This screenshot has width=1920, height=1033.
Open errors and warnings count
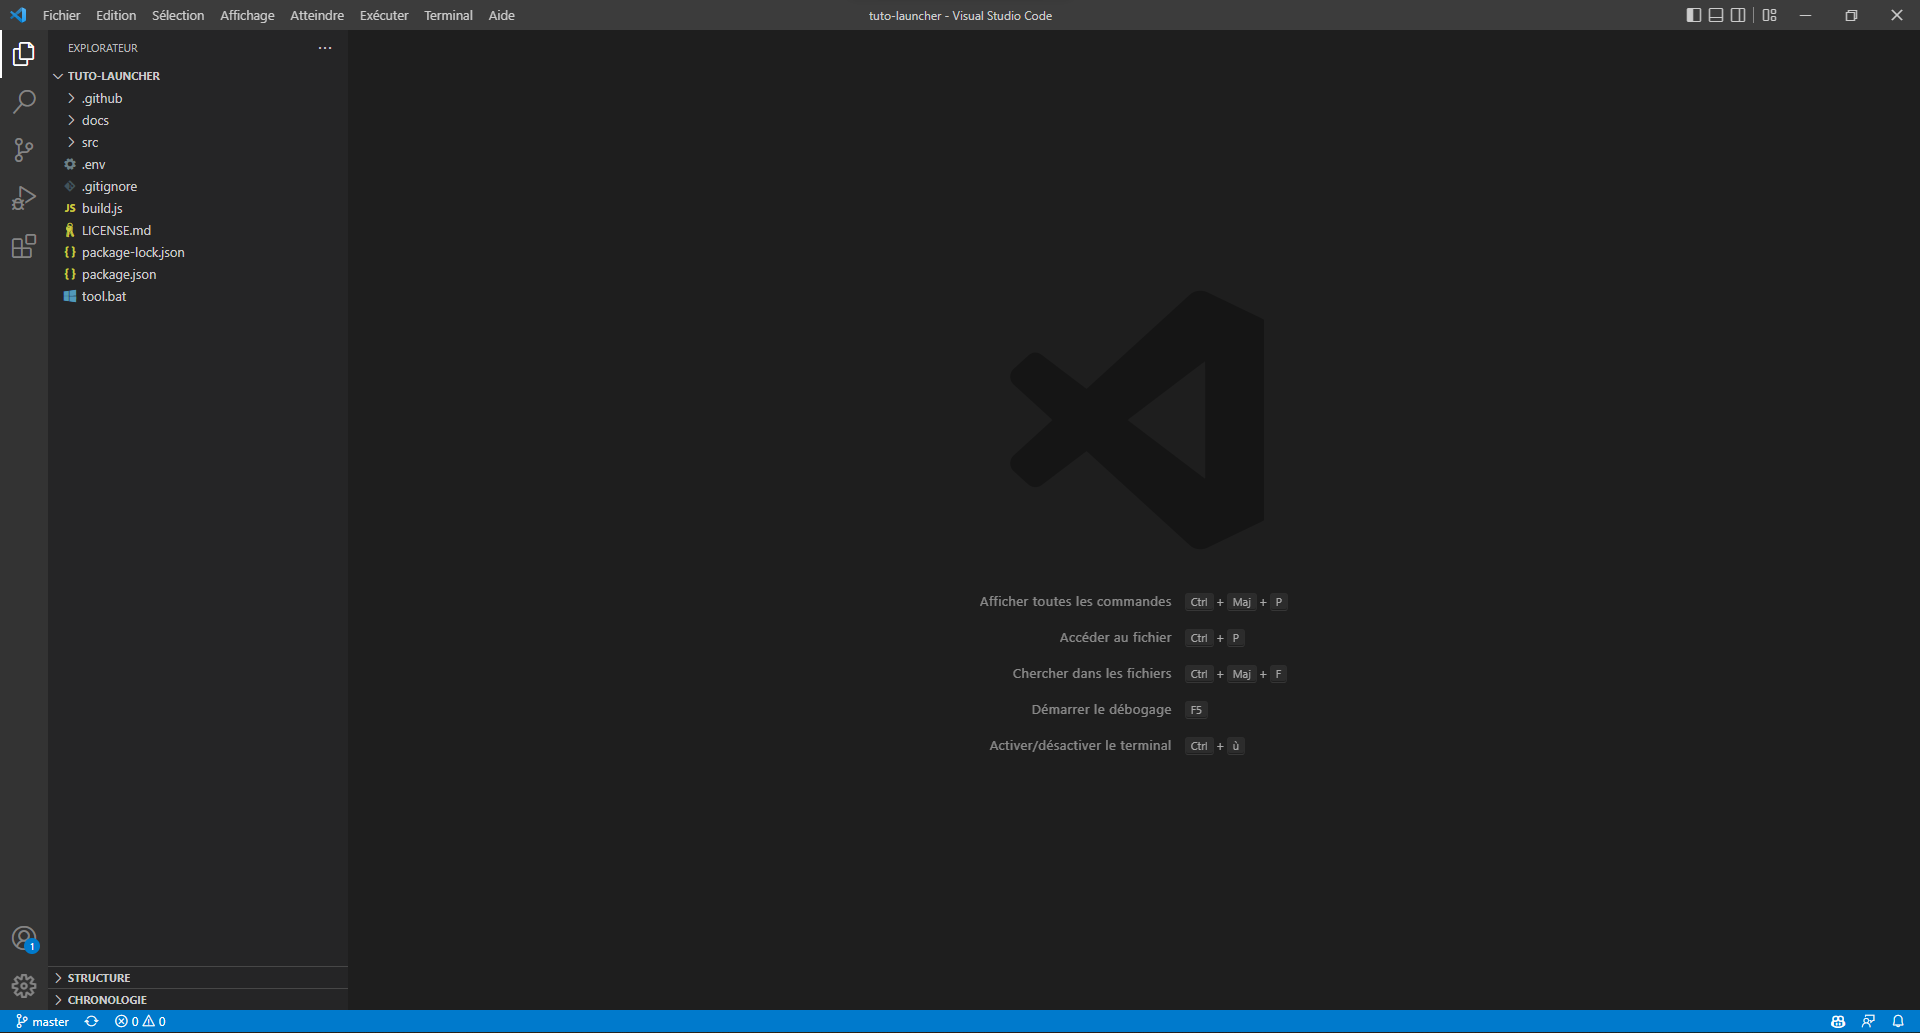pos(140,1021)
